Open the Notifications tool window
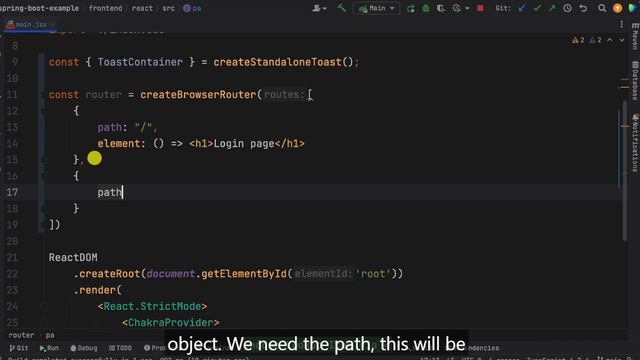Screen dimensions: 640x360 pos(635,143)
